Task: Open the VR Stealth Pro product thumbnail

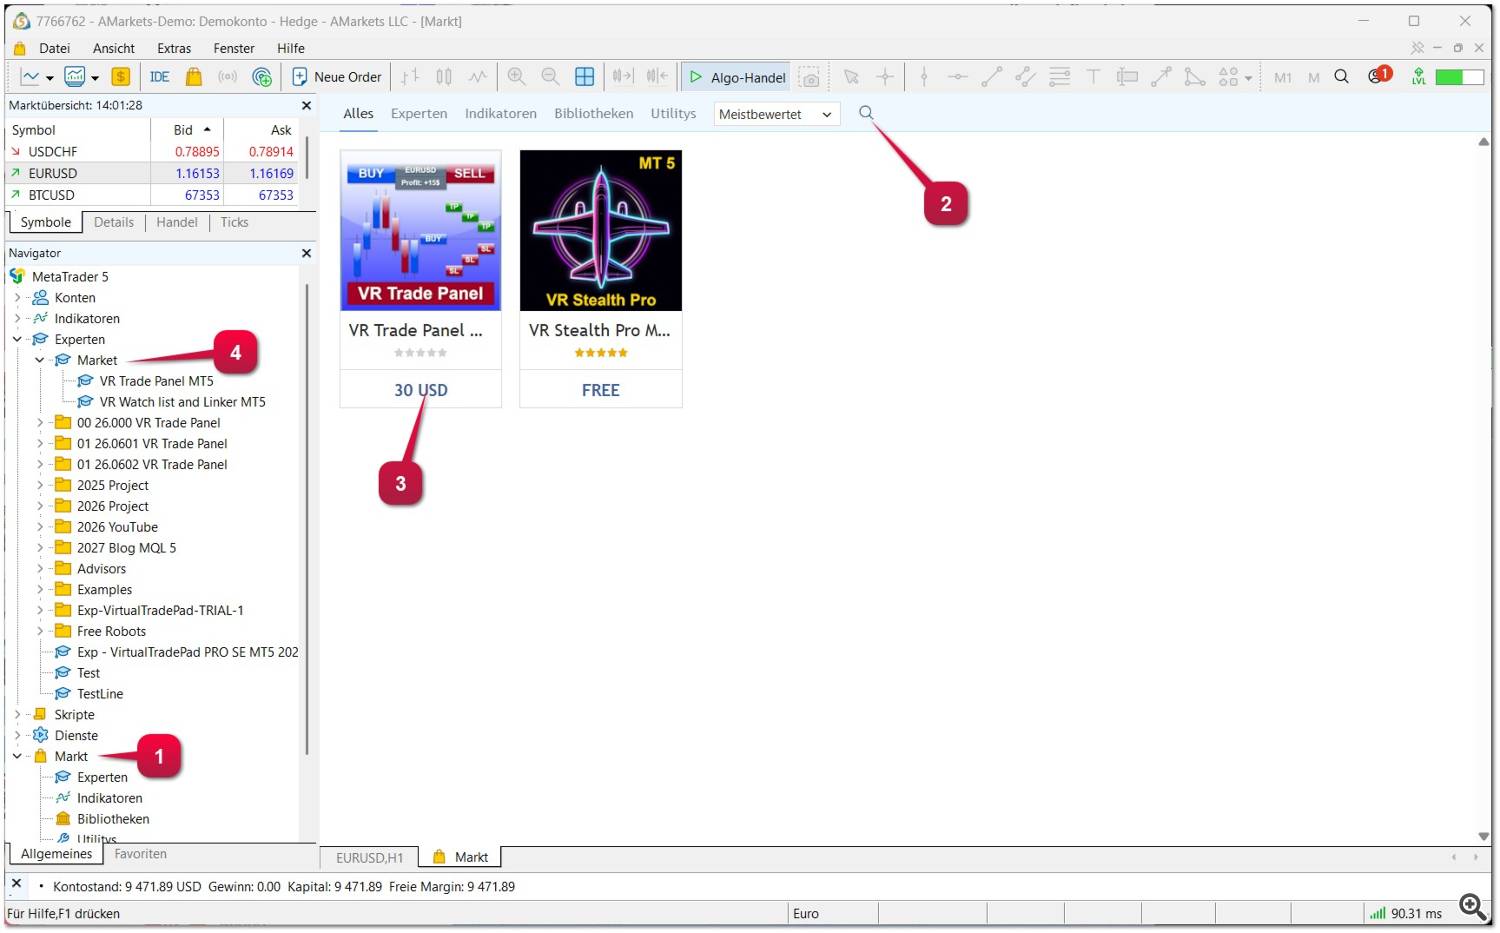Action: click(x=601, y=230)
